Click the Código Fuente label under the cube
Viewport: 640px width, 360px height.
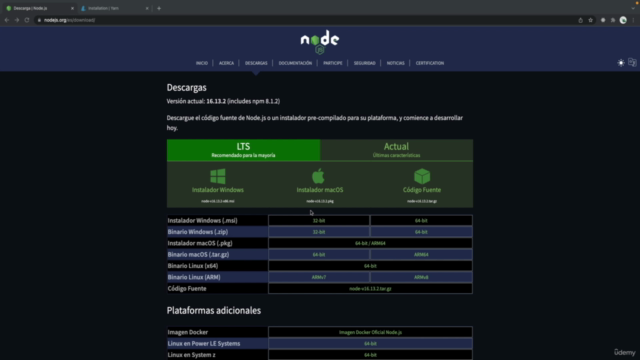click(422, 190)
